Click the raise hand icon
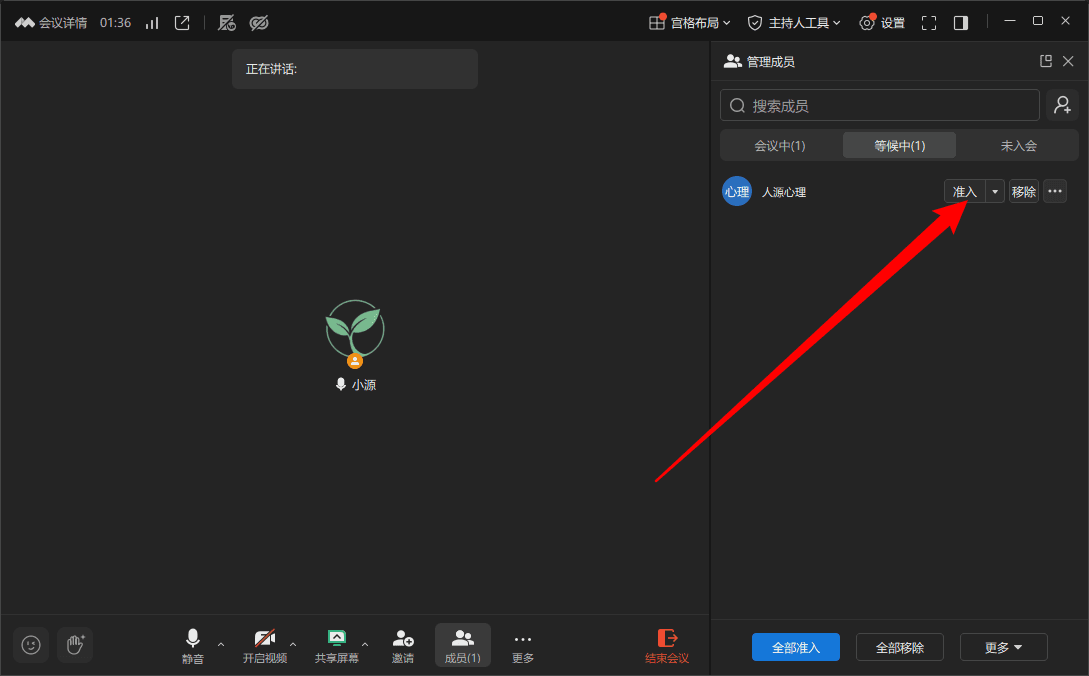This screenshot has height=676, width=1089. pyautogui.click(x=75, y=645)
